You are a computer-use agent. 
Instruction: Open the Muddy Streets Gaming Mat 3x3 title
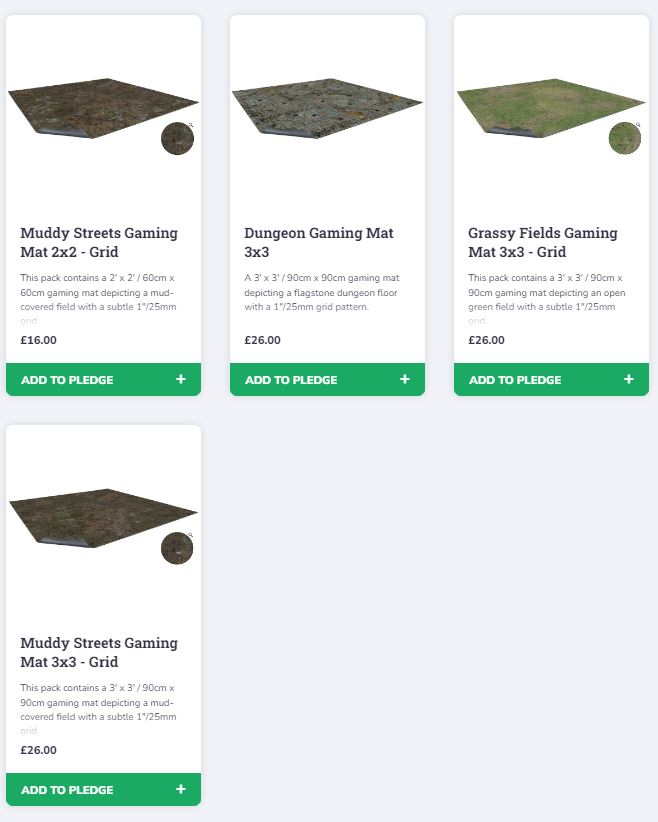pos(99,652)
